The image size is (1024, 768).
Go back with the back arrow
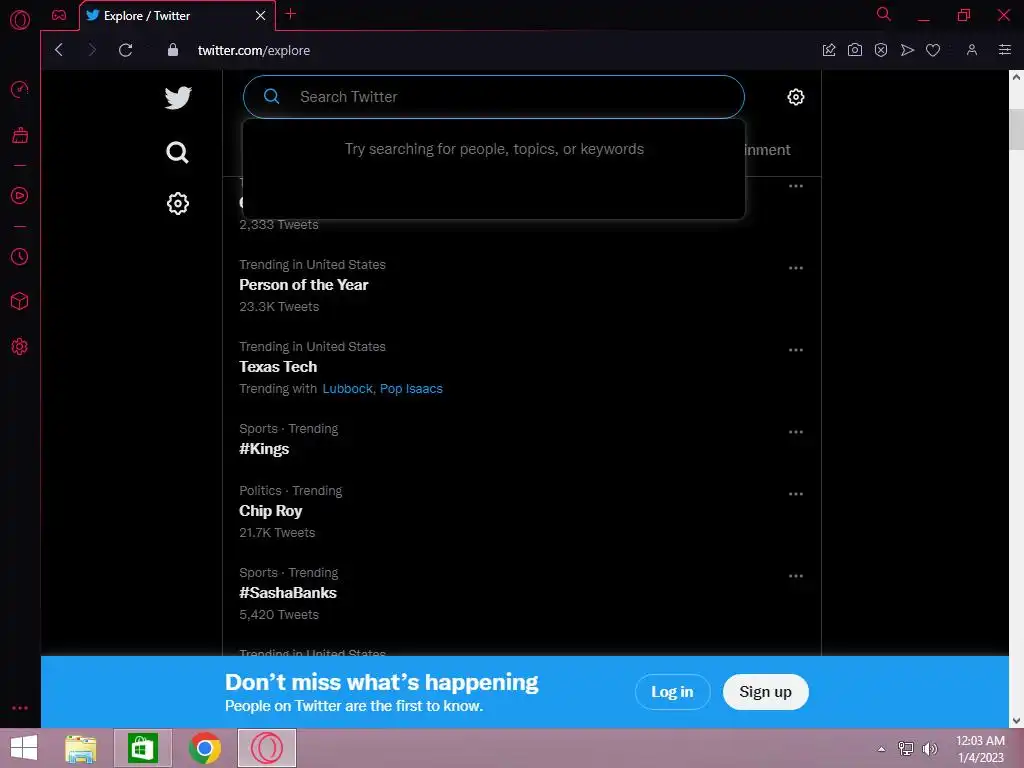(x=59, y=50)
